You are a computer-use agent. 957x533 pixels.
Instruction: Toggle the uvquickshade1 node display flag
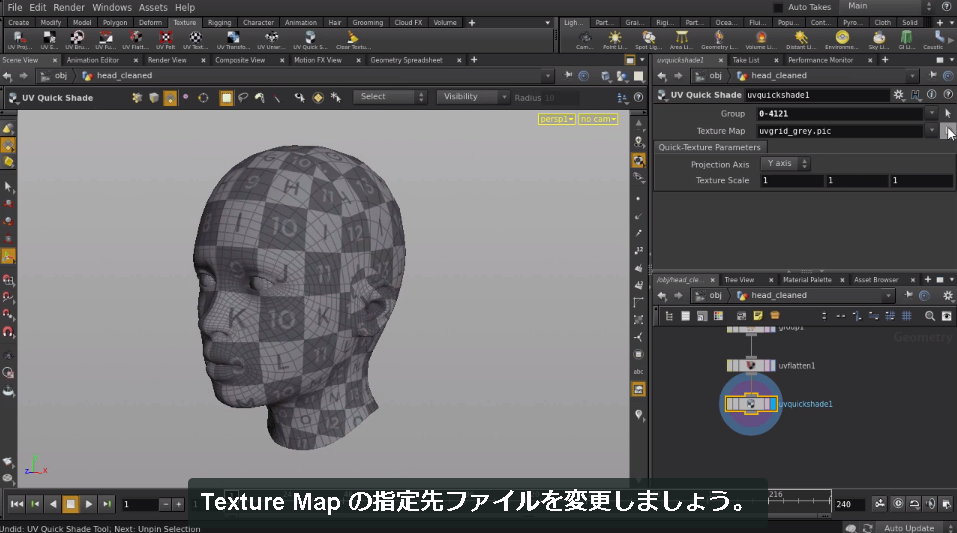tap(773, 404)
